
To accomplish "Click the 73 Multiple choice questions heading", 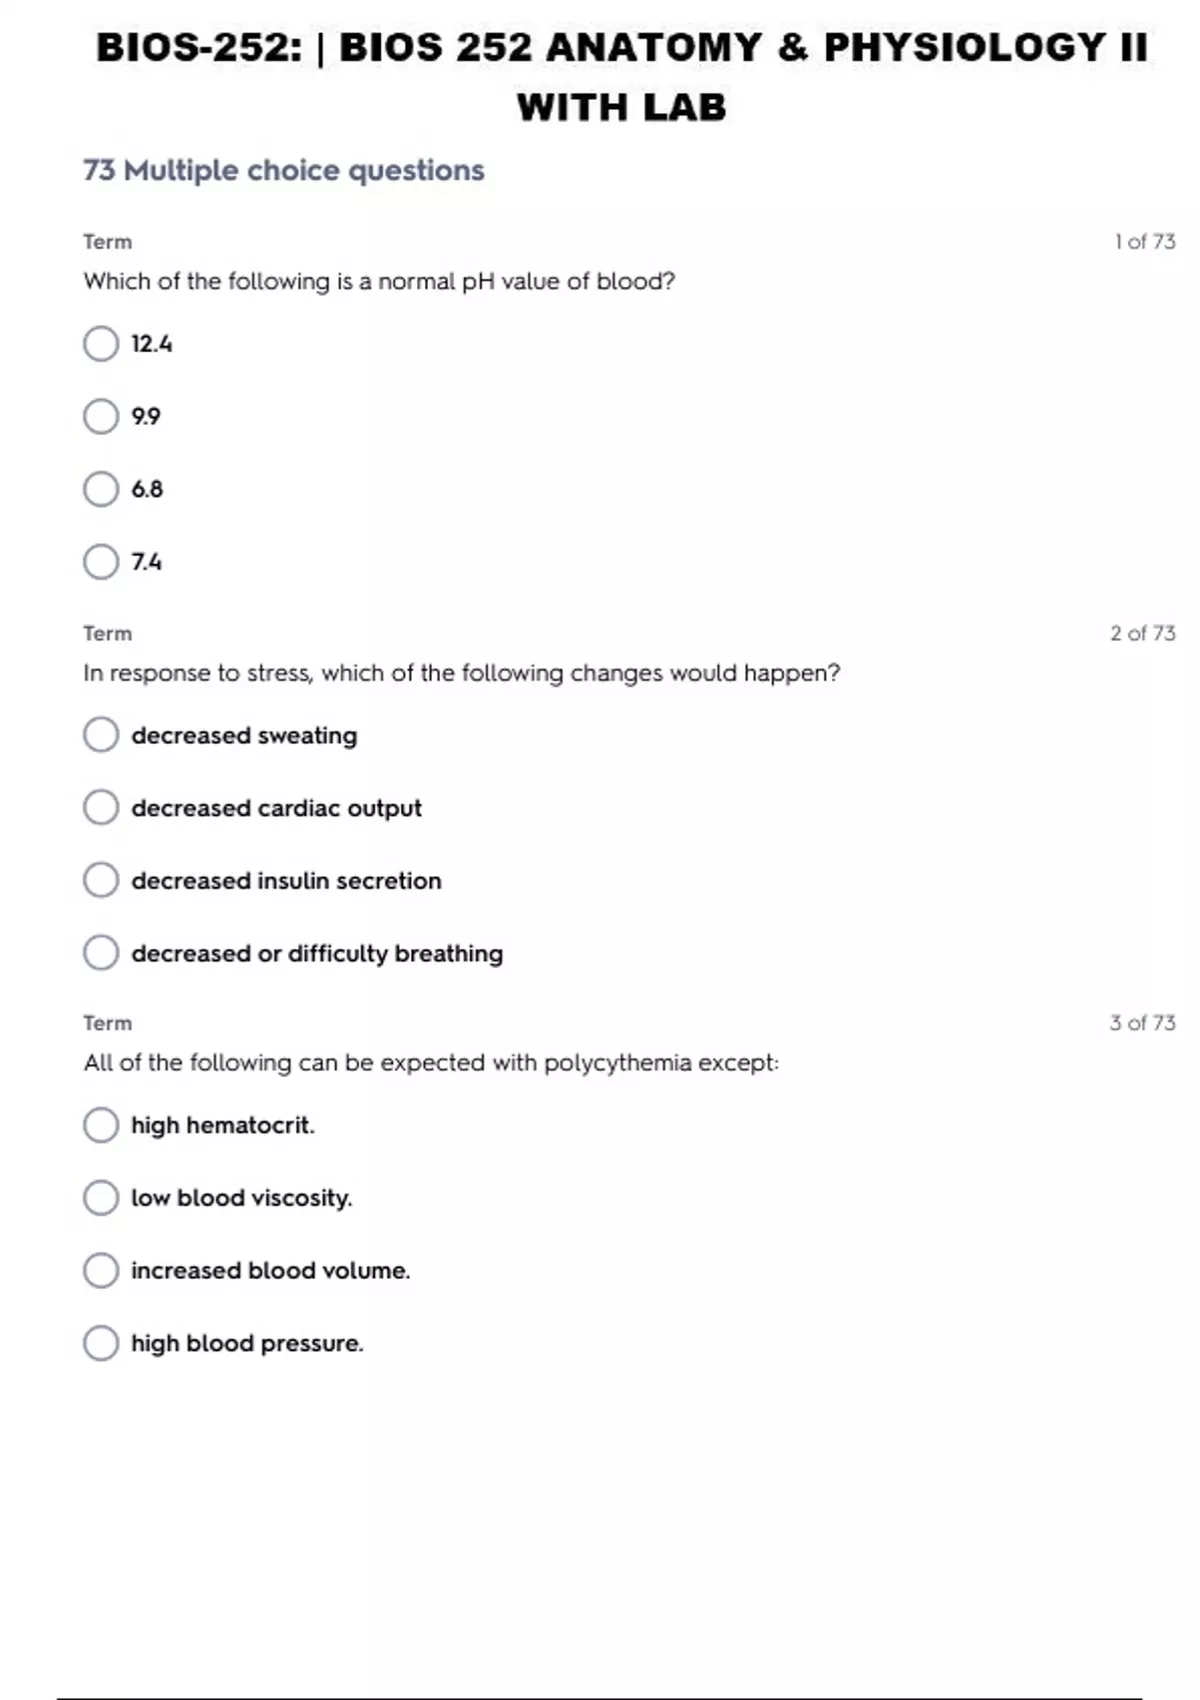I will [x=284, y=171].
